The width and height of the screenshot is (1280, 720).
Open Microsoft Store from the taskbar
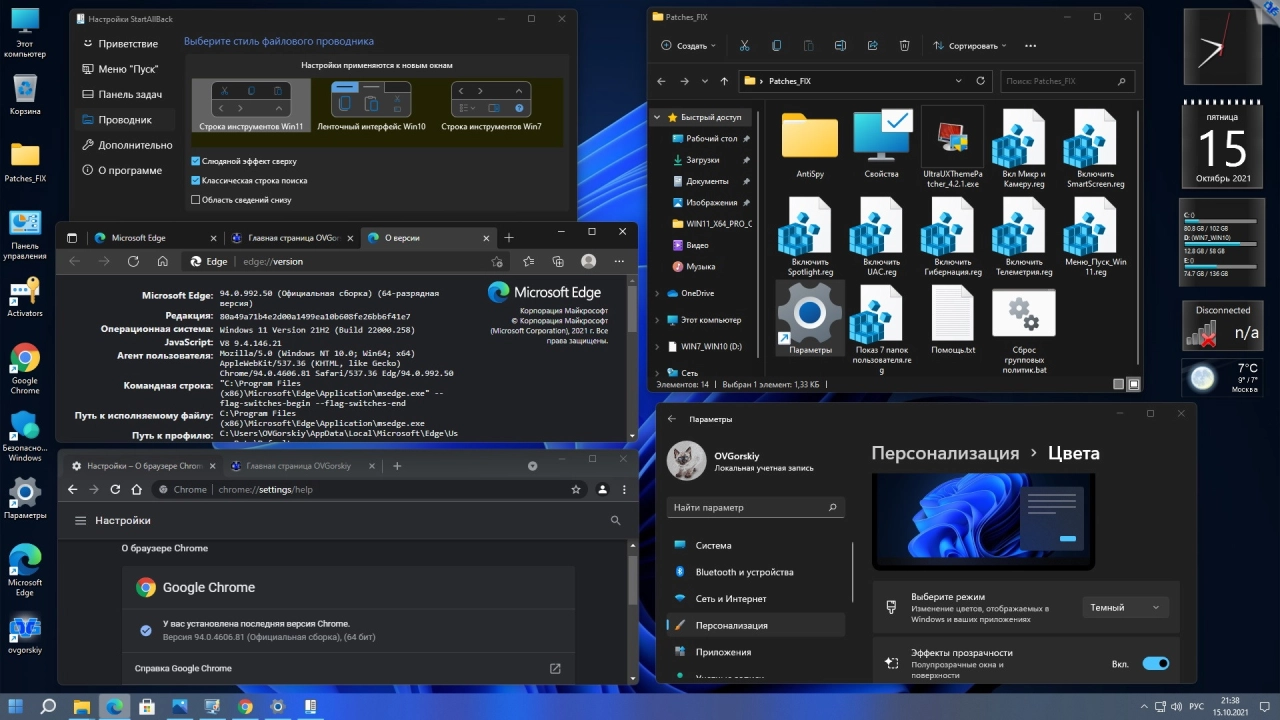pyautogui.click(x=147, y=707)
